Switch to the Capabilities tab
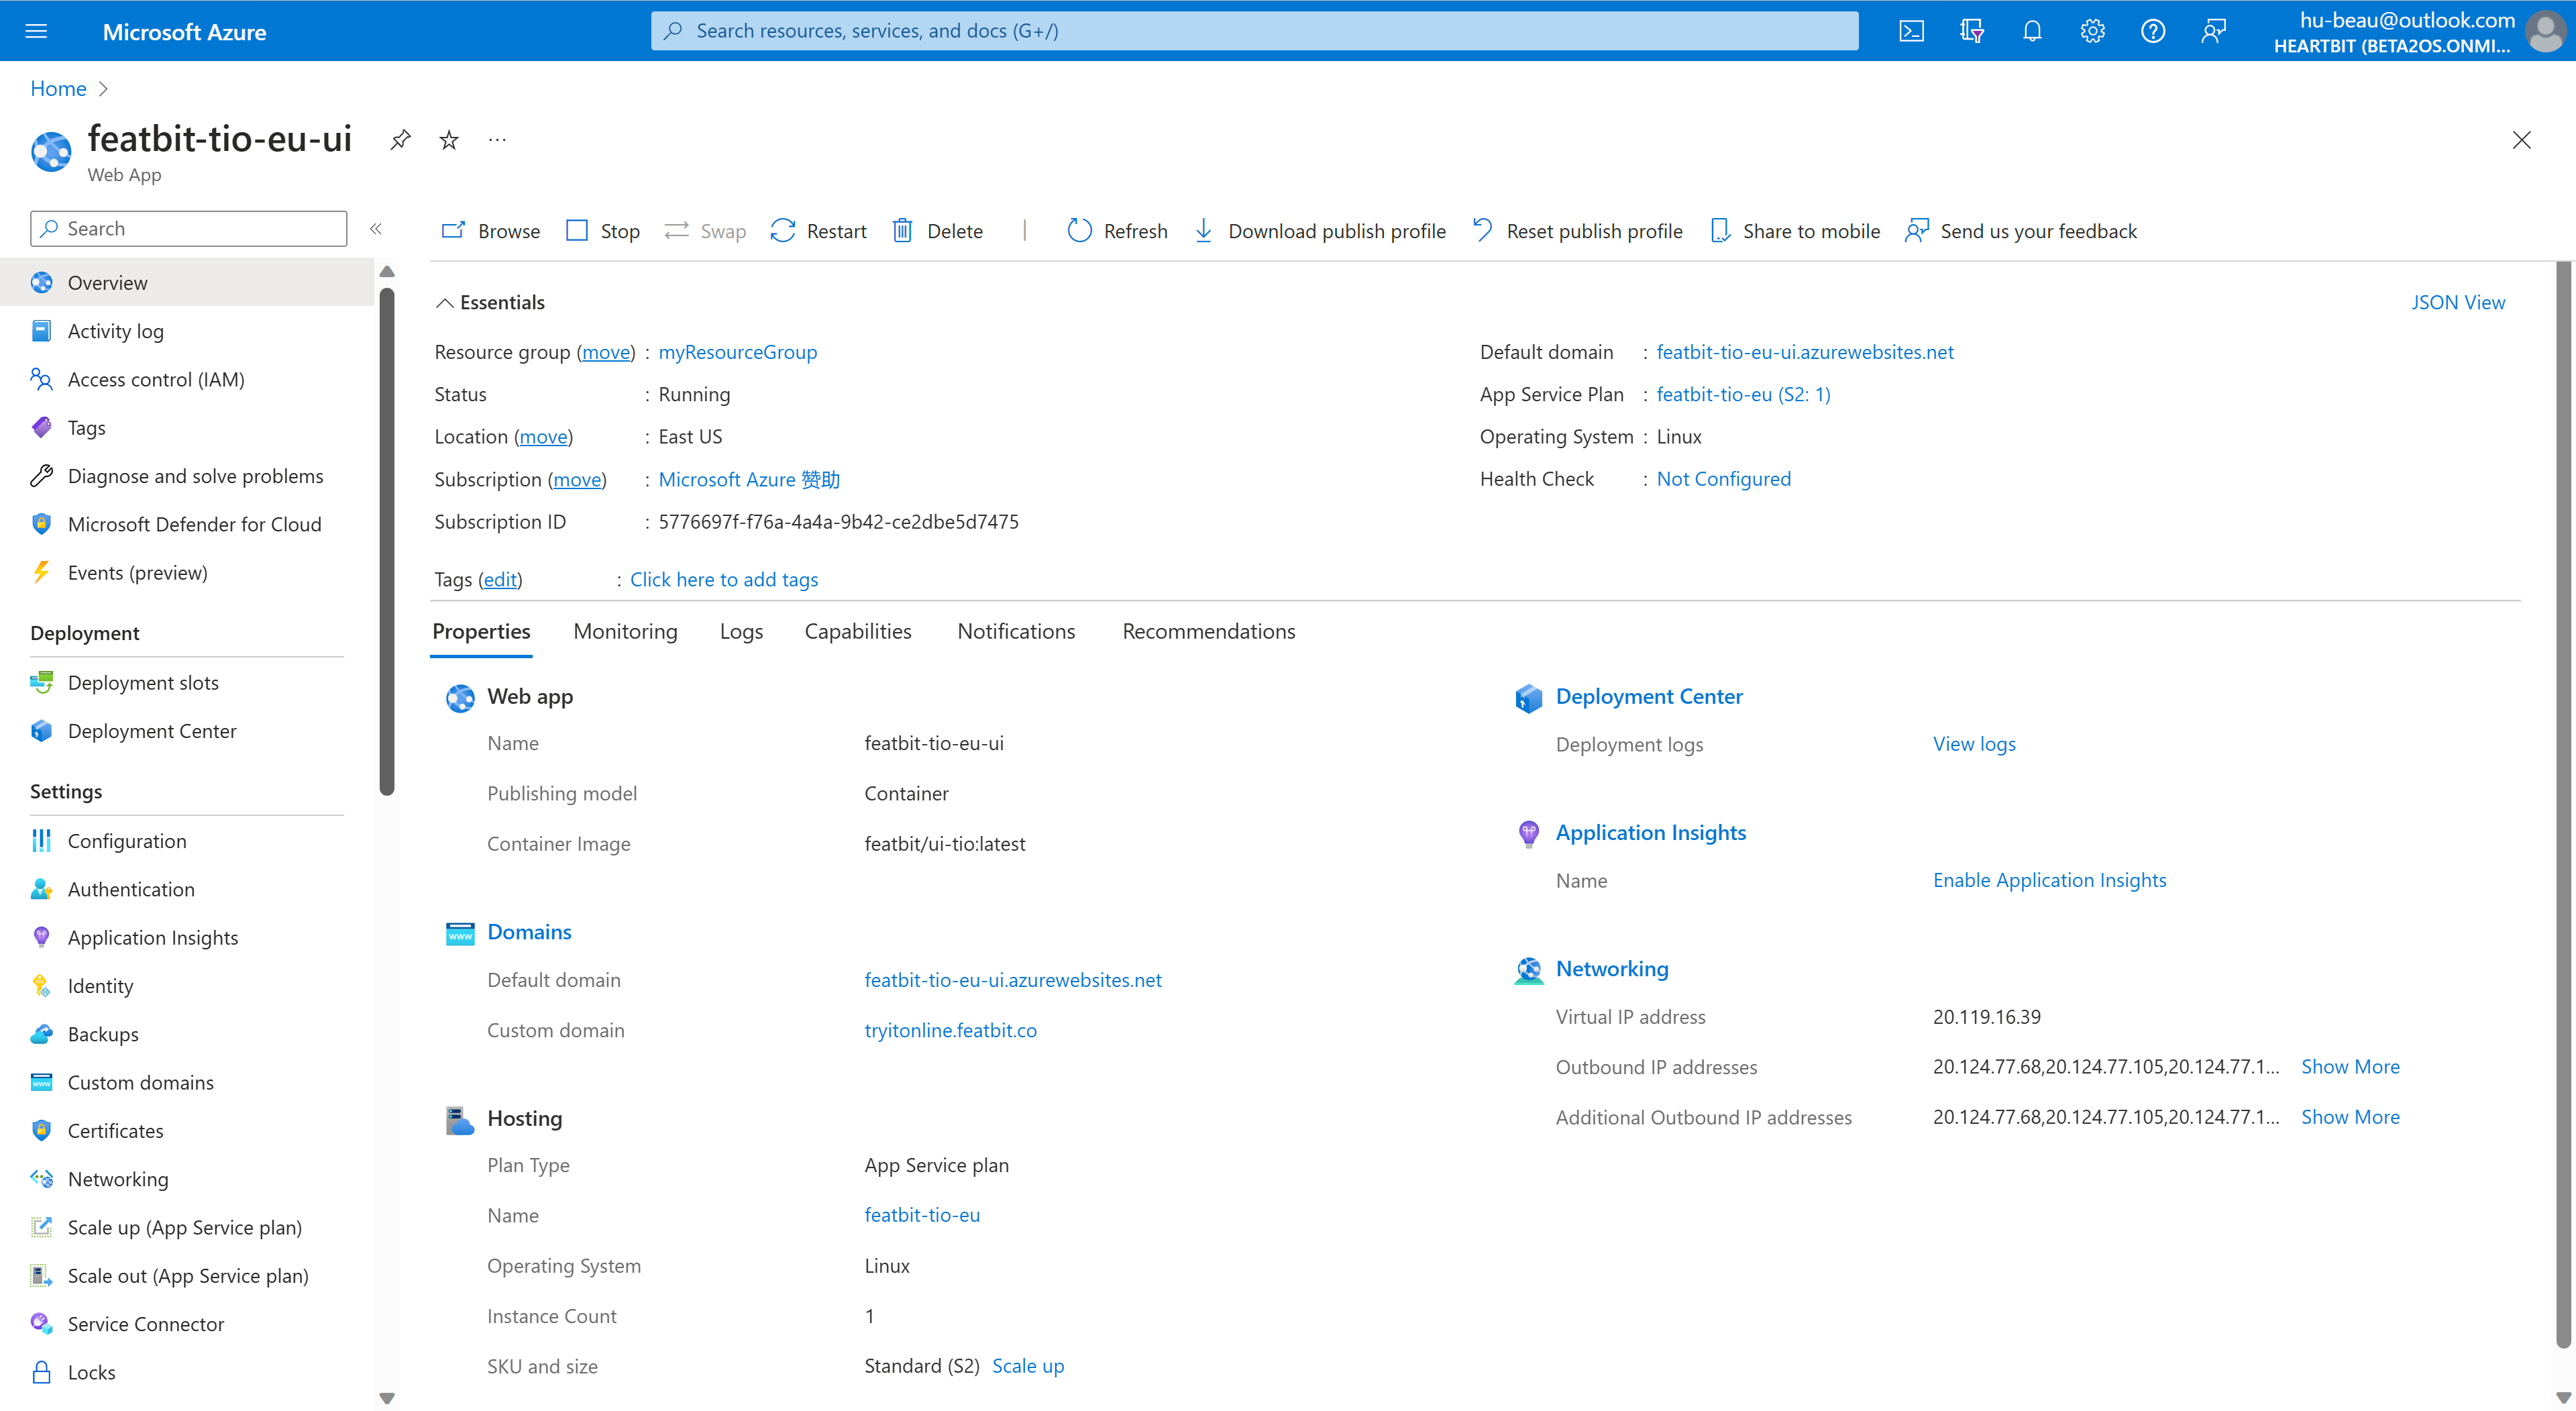The image size is (2576, 1411). click(858, 631)
